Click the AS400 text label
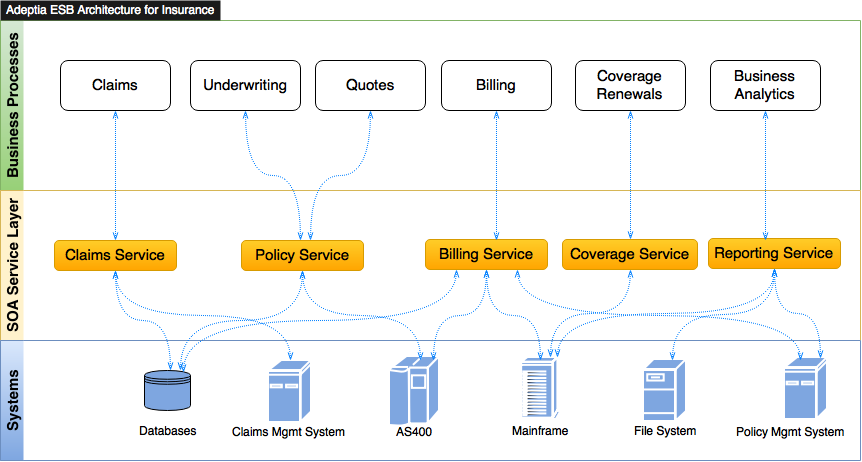This screenshot has width=862, height=462. (414, 432)
